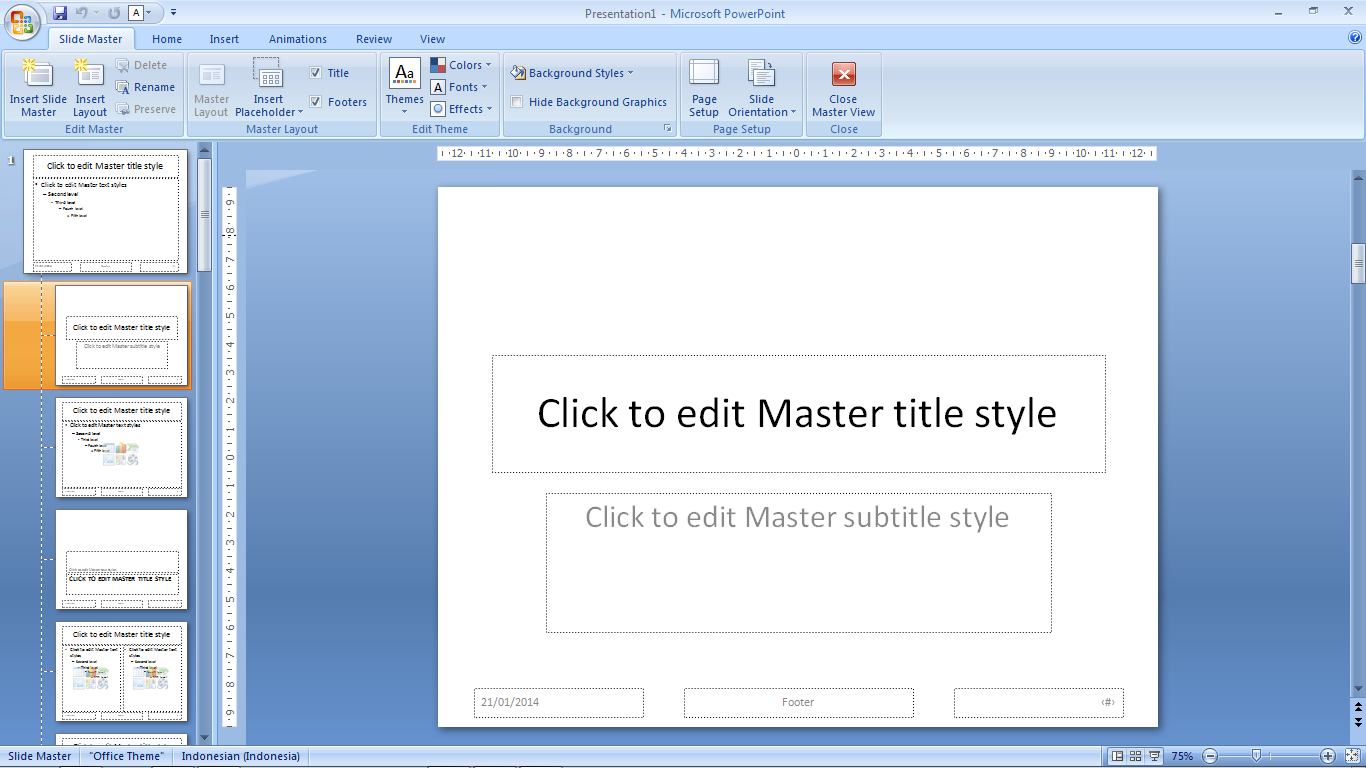This screenshot has height=768, width=1366.
Task: Enable Hide Background Graphics checkbox
Action: click(x=516, y=102)
